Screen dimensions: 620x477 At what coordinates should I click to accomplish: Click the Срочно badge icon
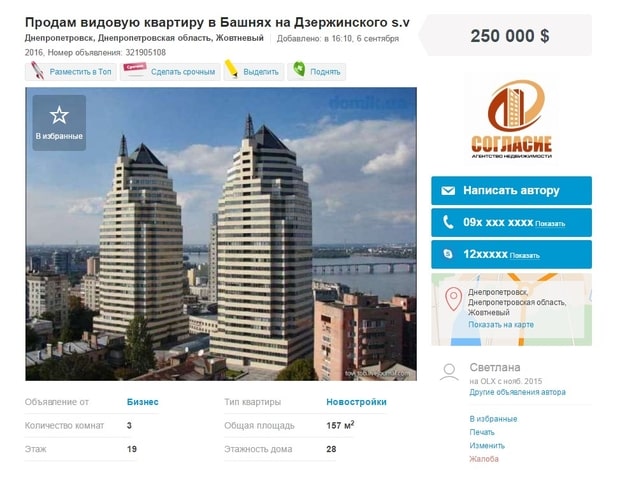135,68
